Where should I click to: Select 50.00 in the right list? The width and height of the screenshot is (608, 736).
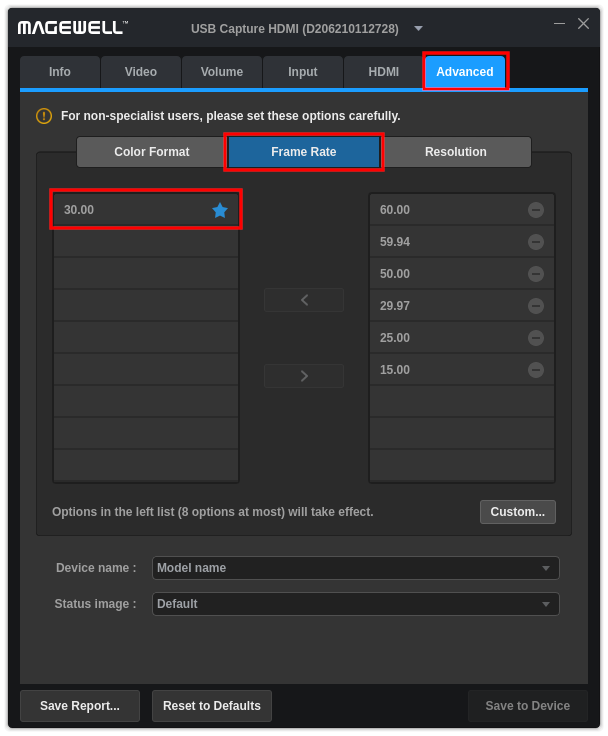[462, 274]
